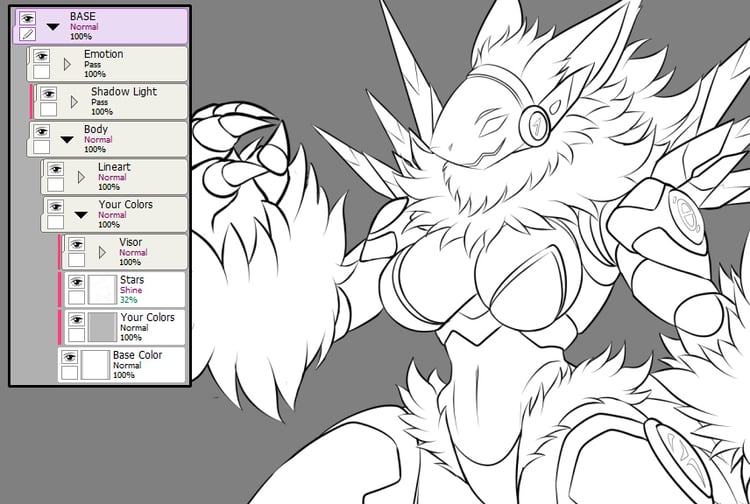Toggle eye icon of Your Colors folder
750x504 pixels.
[55, 207]
